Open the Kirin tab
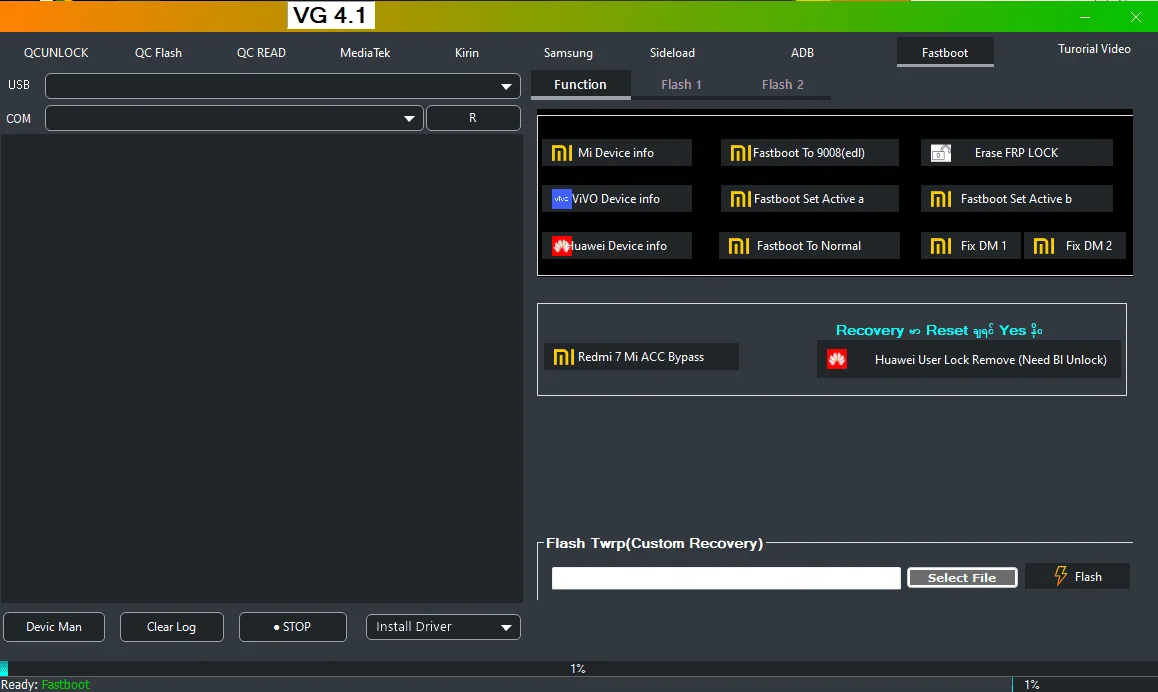The width and height of the screenshot is (1158, 692). (x=467, y=52)
